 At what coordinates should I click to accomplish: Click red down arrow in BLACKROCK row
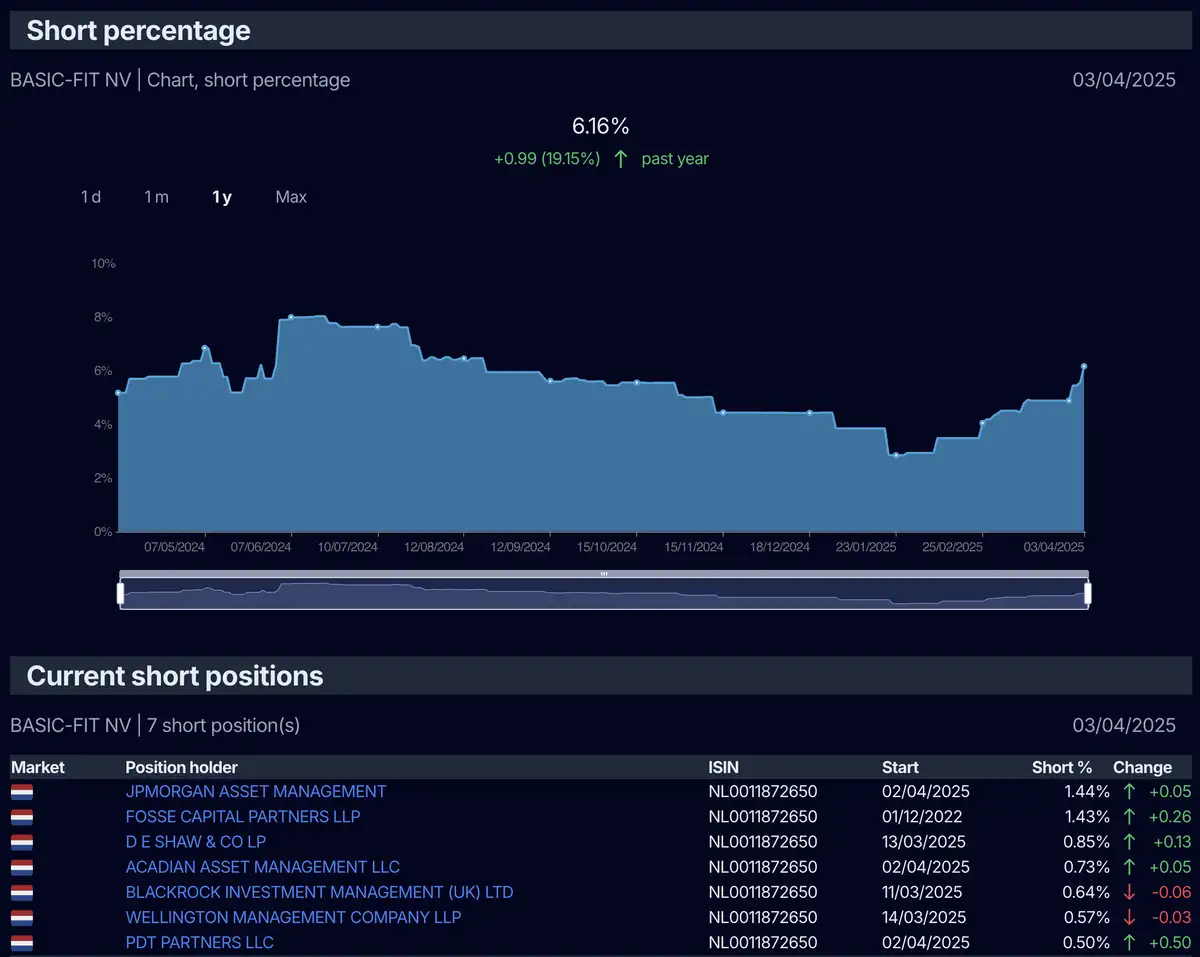pos(1129,892)
